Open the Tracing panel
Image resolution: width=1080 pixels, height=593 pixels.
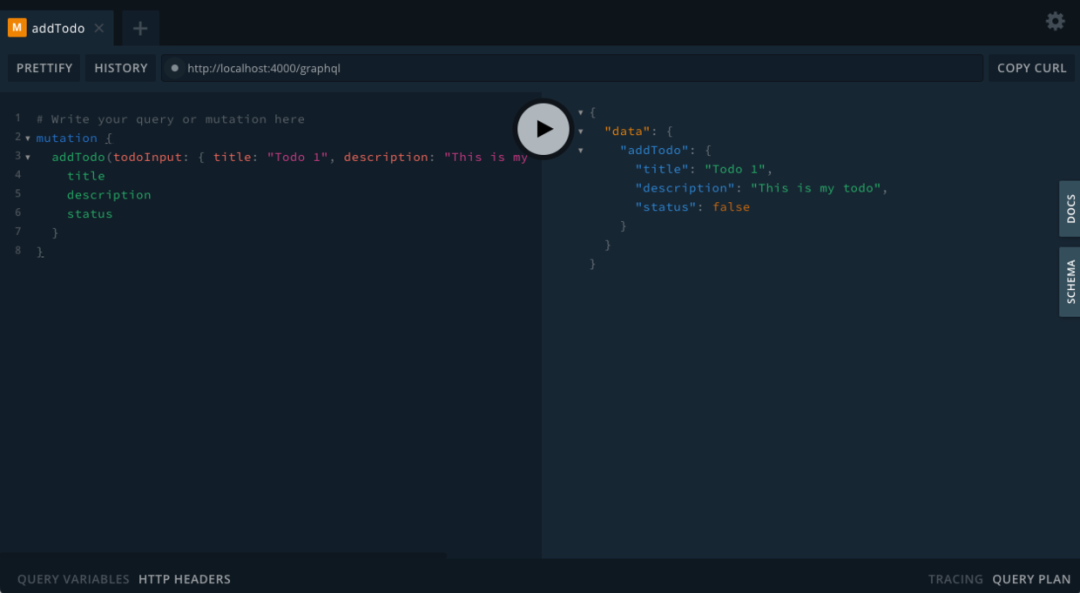[955, 579]
